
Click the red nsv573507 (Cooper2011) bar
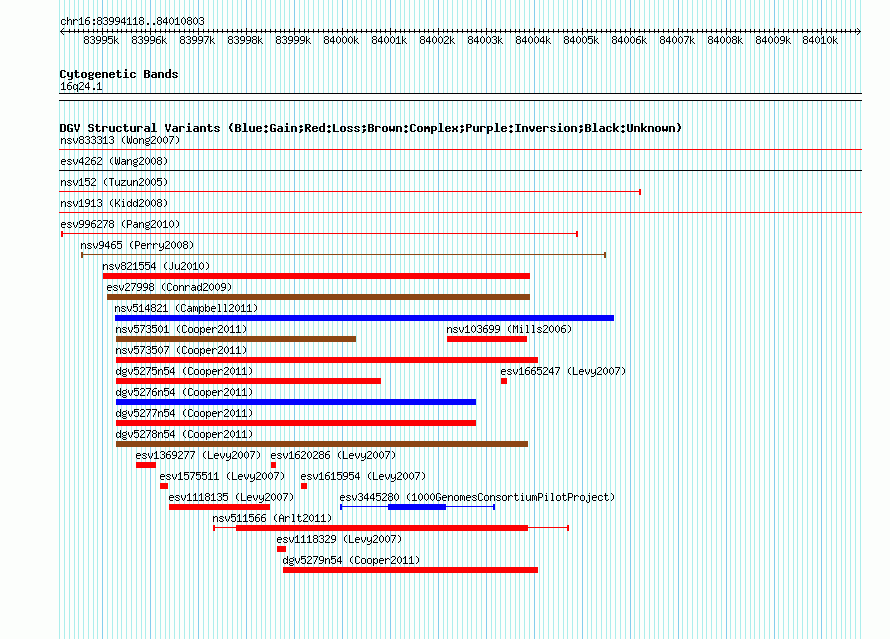[x=327, y=360]
